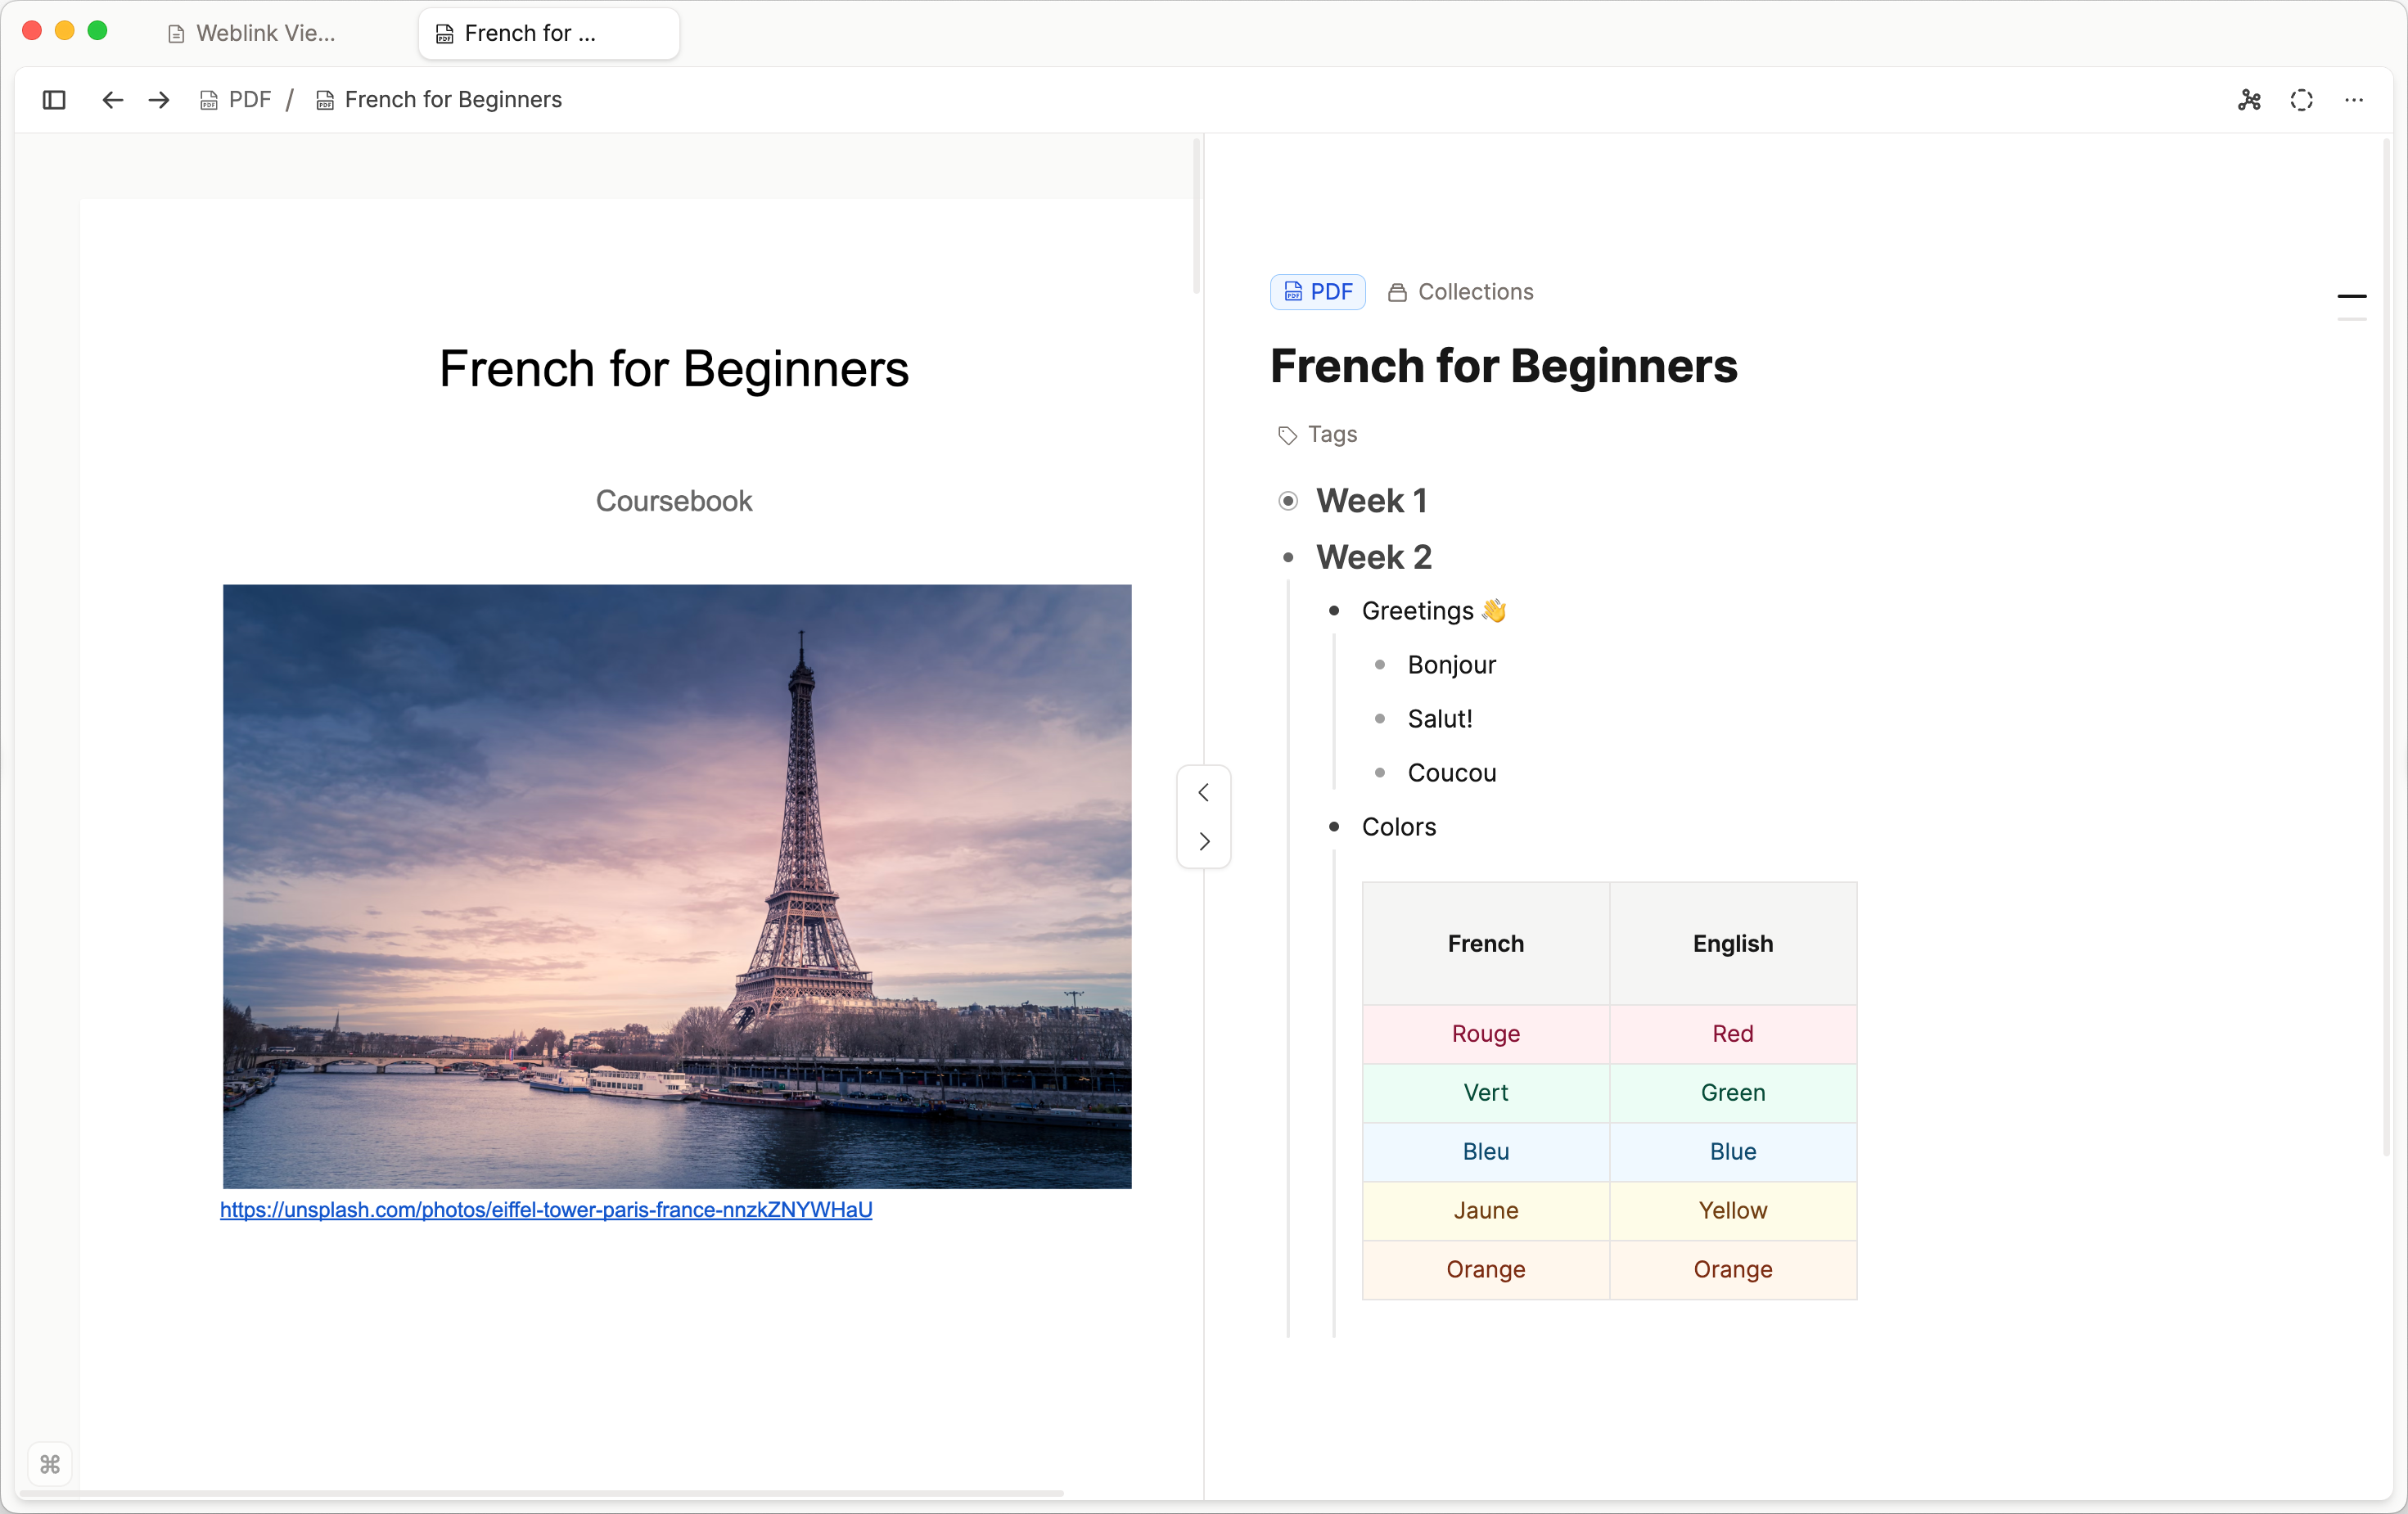Image resolution: width=2408 pixels, height=1514 pixels.
Task: Click the Tags icon under the title
Action: click(1288, 435)
